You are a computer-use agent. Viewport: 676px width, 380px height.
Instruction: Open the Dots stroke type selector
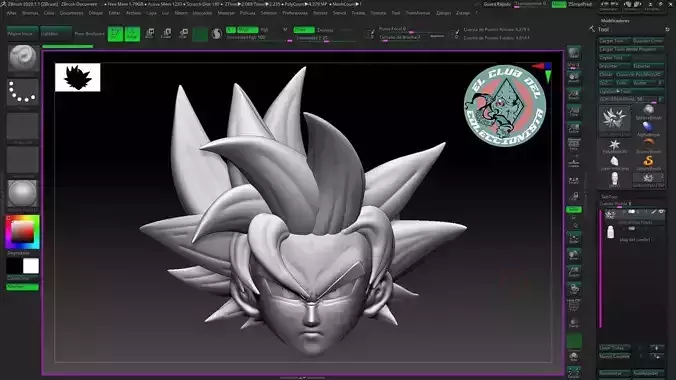(22, 92)
